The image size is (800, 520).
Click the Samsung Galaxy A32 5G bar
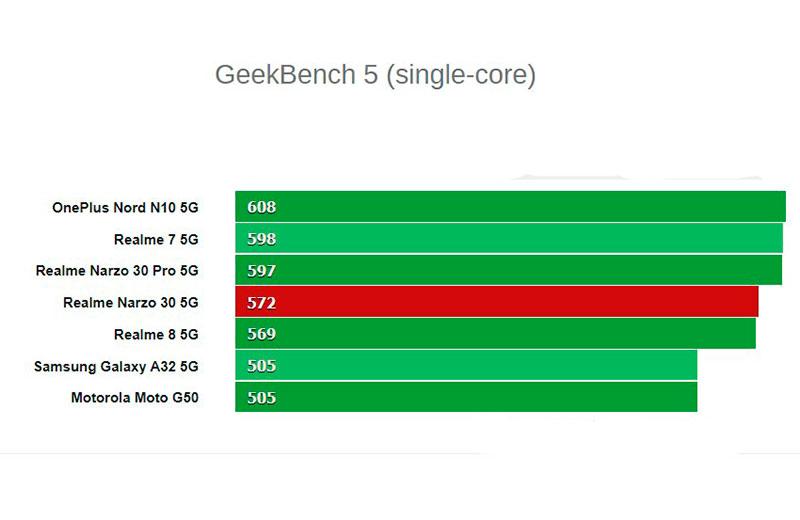466,365
